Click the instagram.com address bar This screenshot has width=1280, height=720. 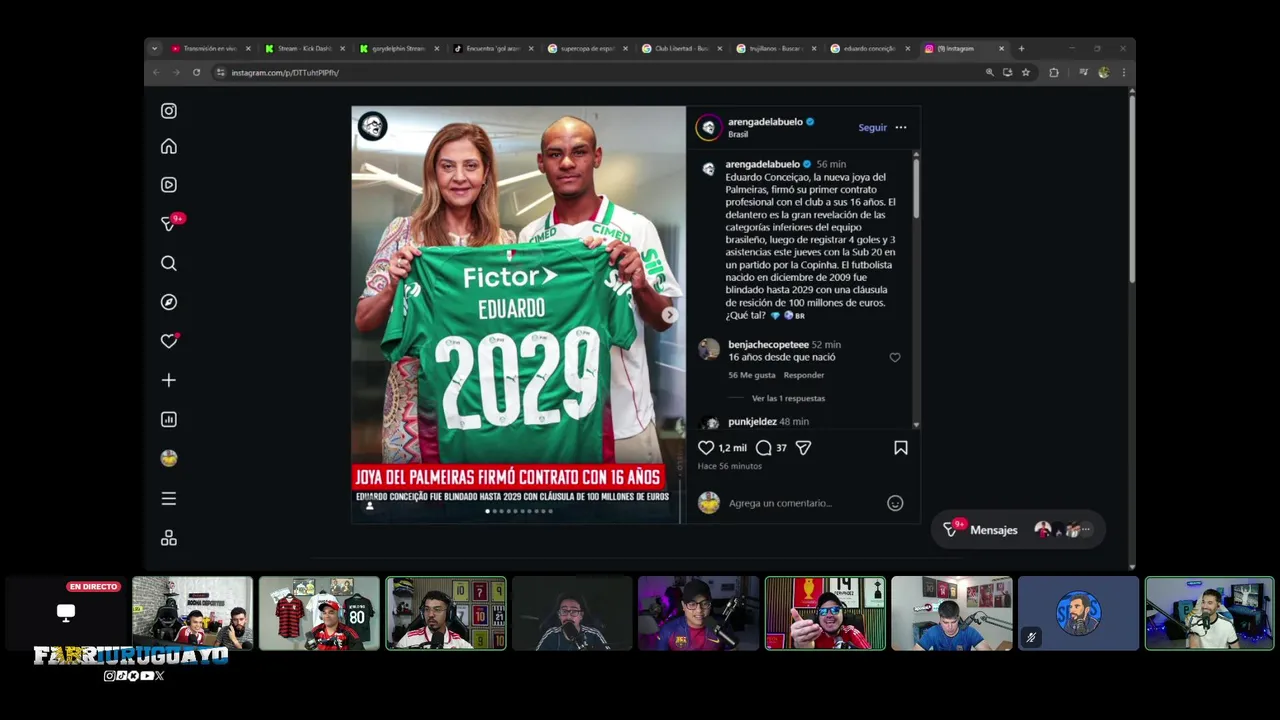click(x=600, y=72)
